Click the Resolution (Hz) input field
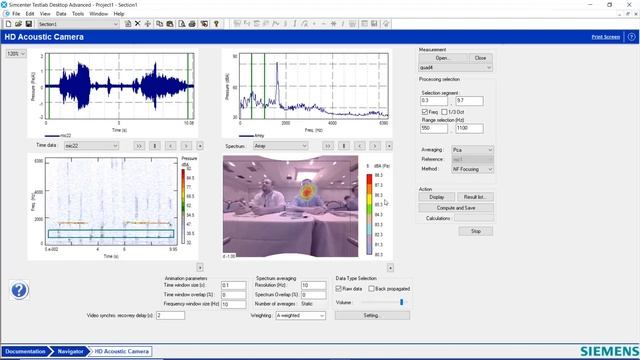The width and height of the screenshot is (640, 360). click(313, 285)
